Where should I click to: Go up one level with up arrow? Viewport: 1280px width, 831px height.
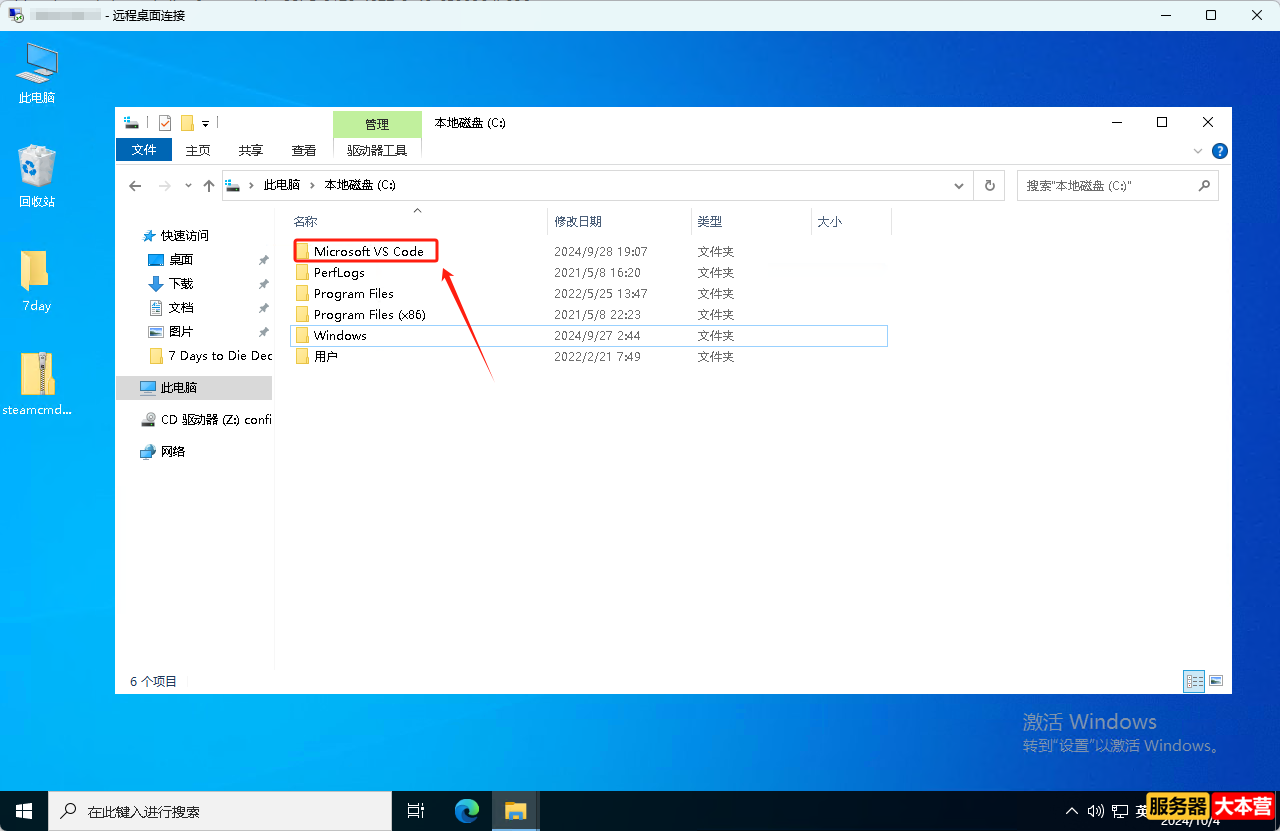208,186
